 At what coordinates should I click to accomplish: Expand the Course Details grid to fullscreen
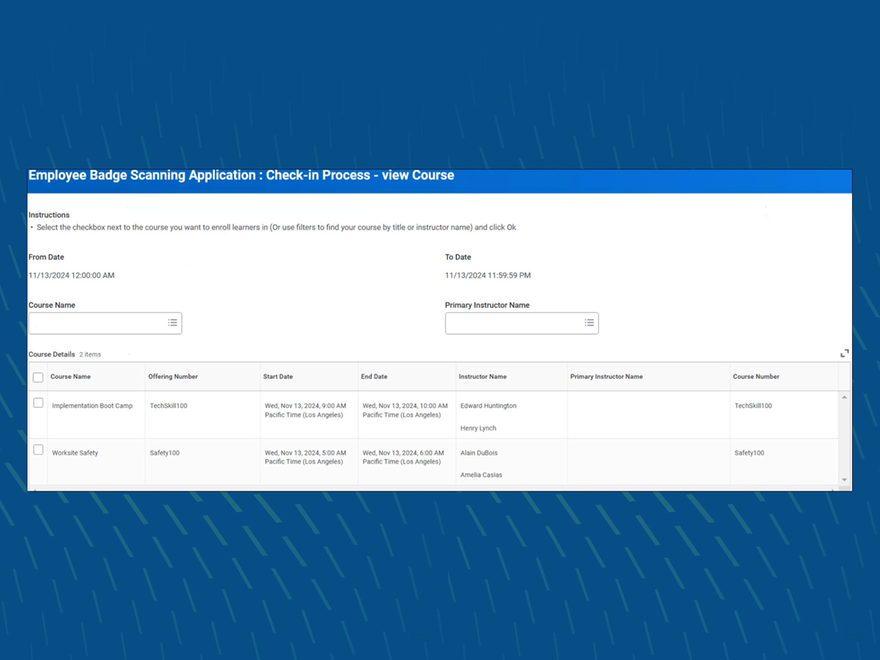844,353
